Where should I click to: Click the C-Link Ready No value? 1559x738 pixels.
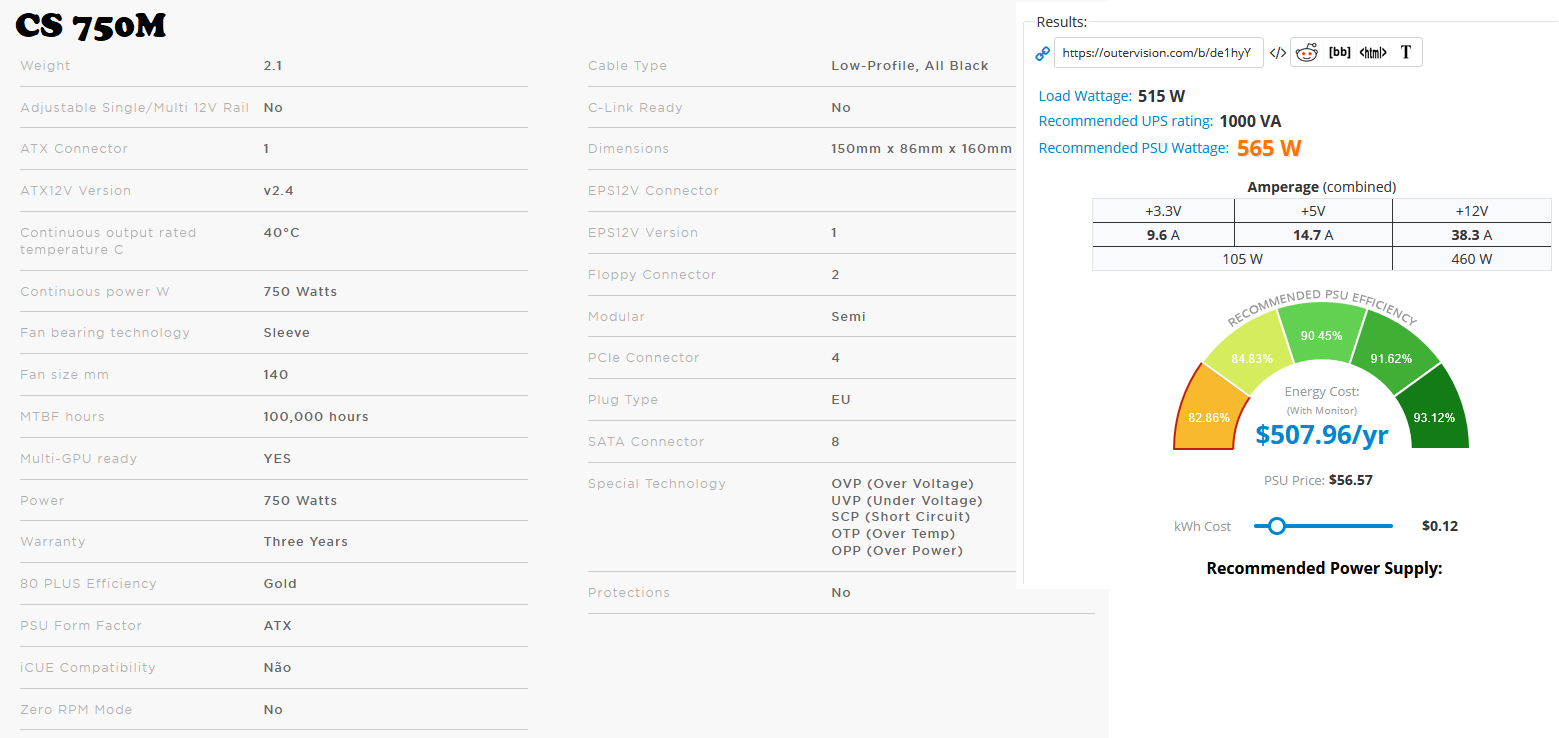841,107
